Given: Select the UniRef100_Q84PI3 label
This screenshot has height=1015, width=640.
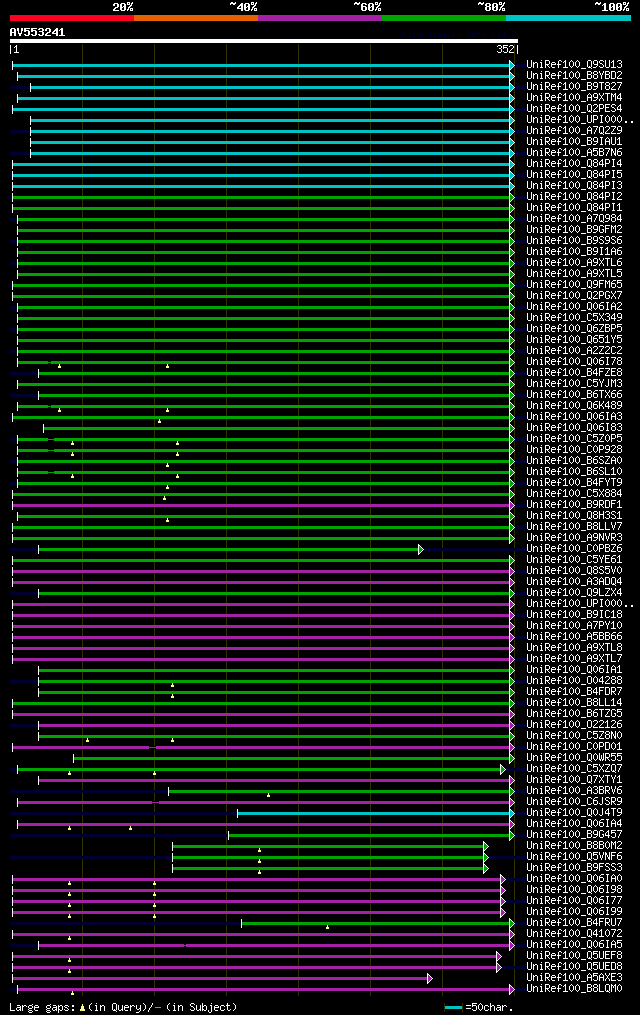Looking at the screenshot, I should click(x=574, y=186).
